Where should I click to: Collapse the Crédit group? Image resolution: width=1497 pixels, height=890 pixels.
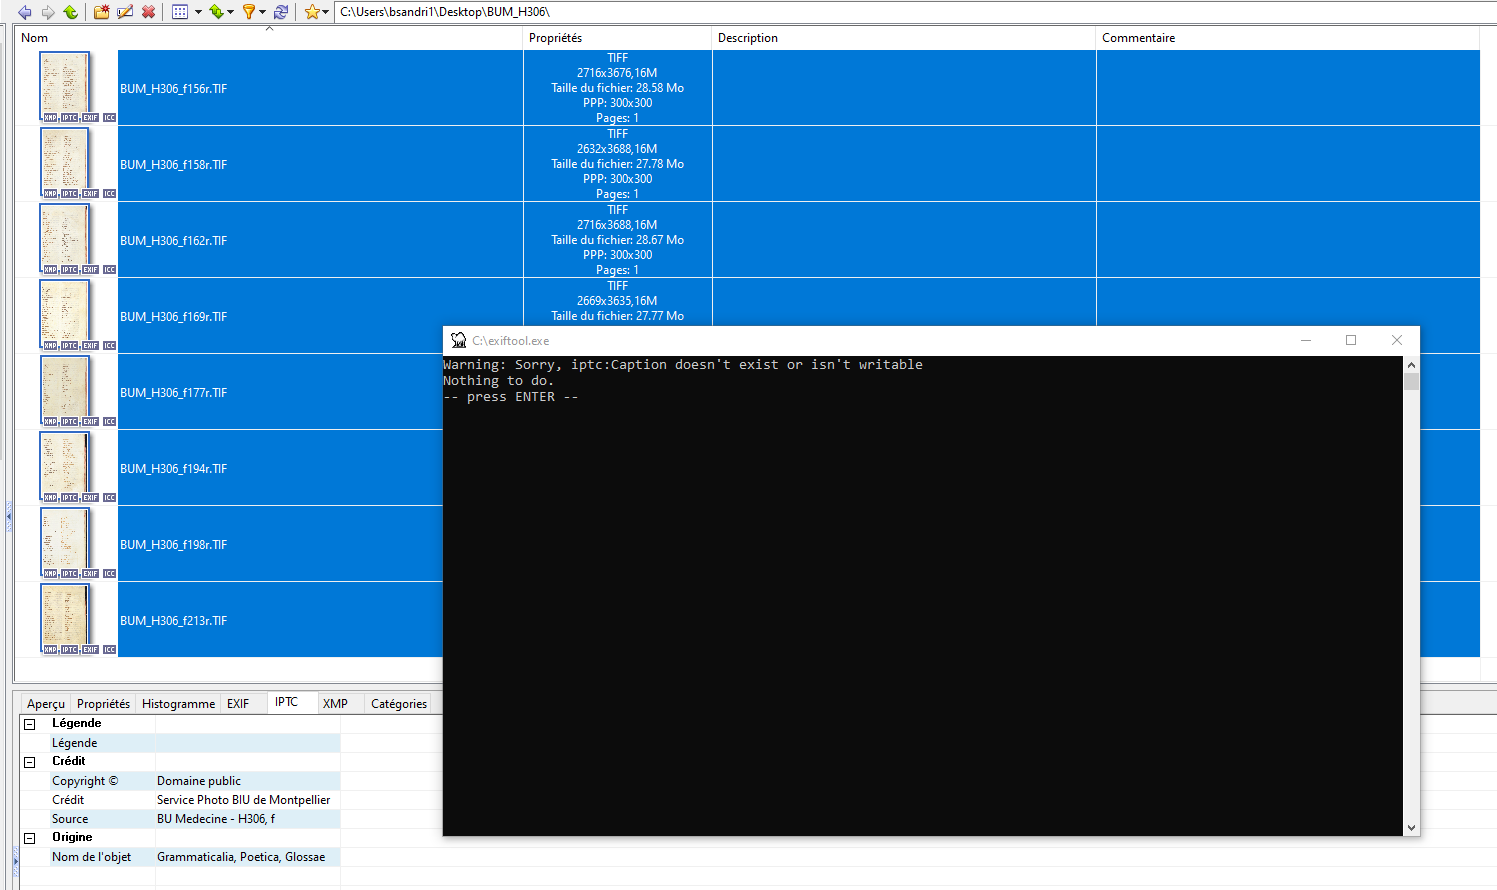pyautogui.click(x=30, y=762)
